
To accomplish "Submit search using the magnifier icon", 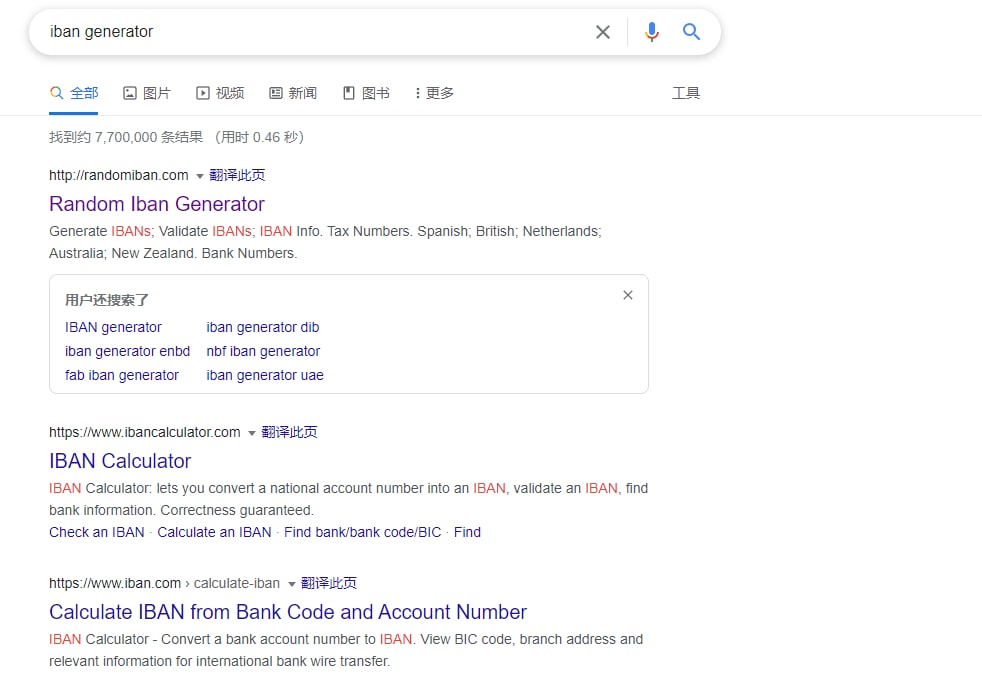I will (x=691, y=31).
